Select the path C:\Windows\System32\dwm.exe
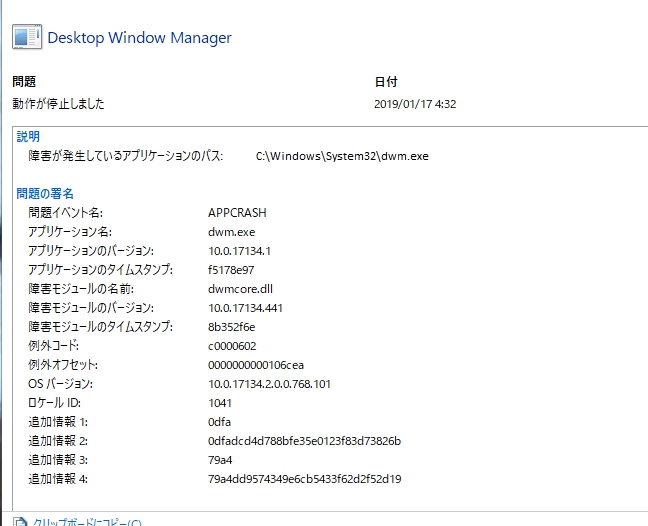This screenshot has width=648, height=526. click(x=342, y=156)
